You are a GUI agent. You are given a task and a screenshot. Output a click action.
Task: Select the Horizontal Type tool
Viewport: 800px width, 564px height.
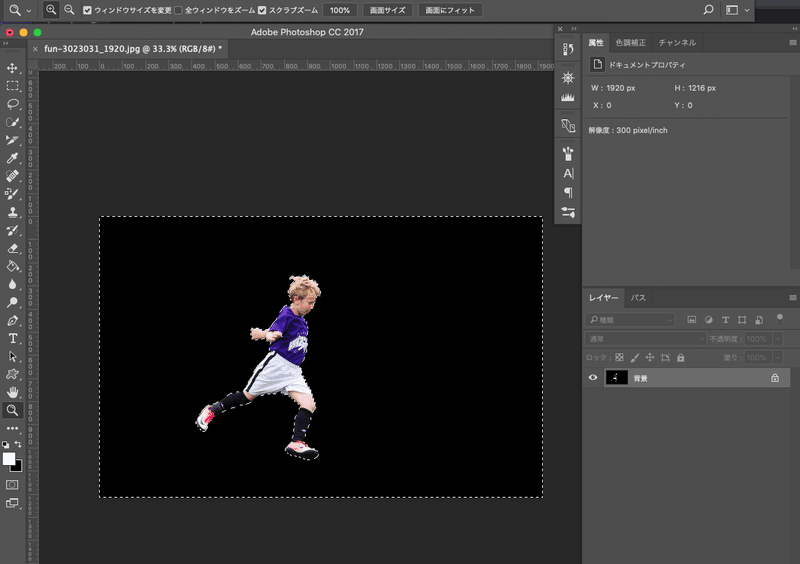point(12,338)
